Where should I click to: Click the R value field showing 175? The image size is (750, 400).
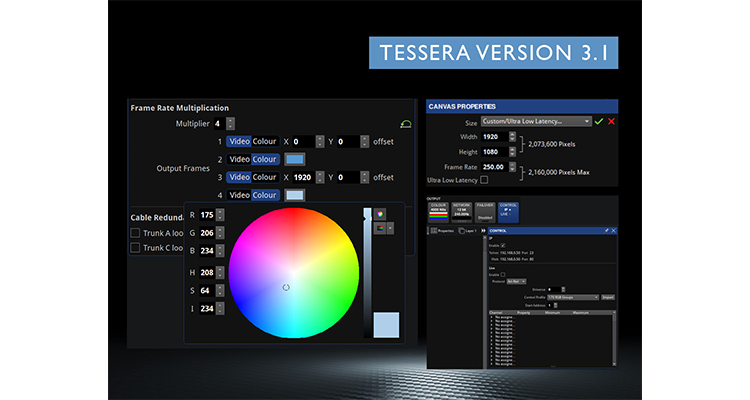tap(207, 215)
